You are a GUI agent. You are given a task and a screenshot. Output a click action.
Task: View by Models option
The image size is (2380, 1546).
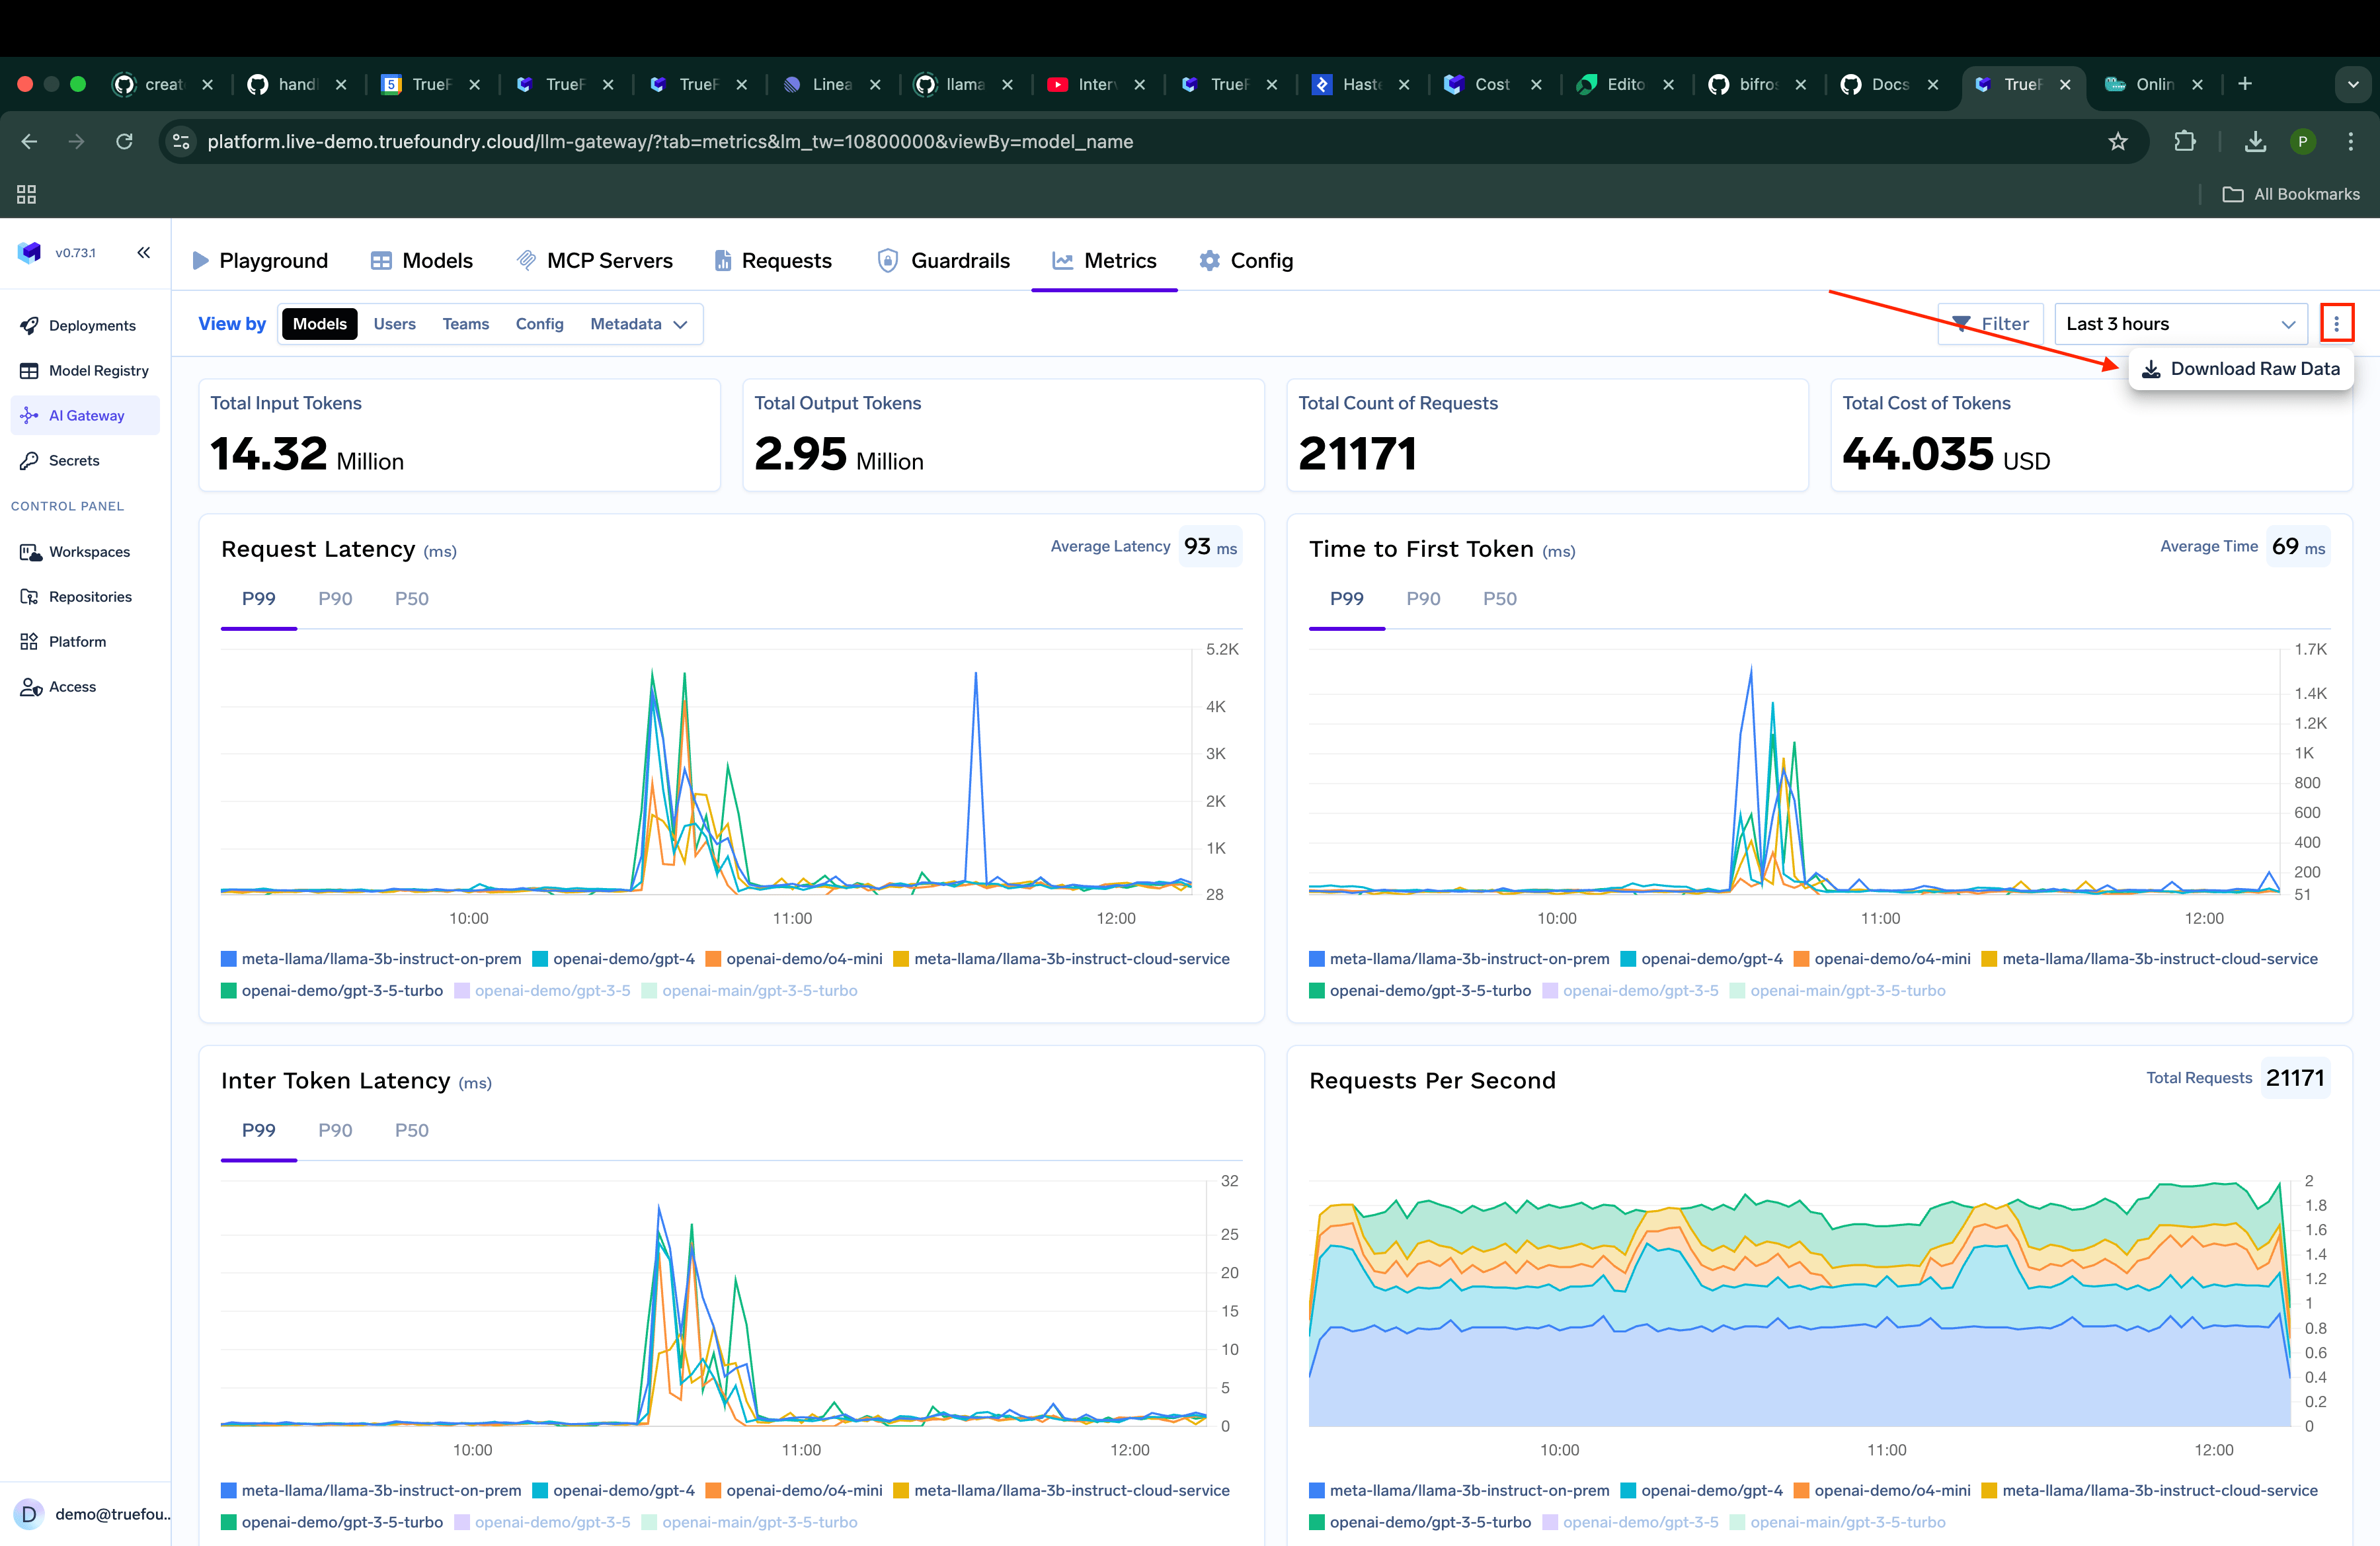[x=319, y=324]
